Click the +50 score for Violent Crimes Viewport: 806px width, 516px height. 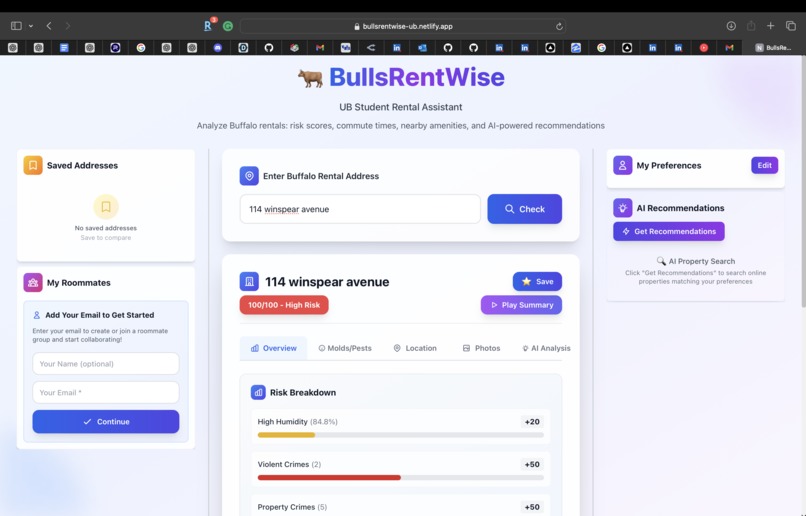click(x=532, y=464)
